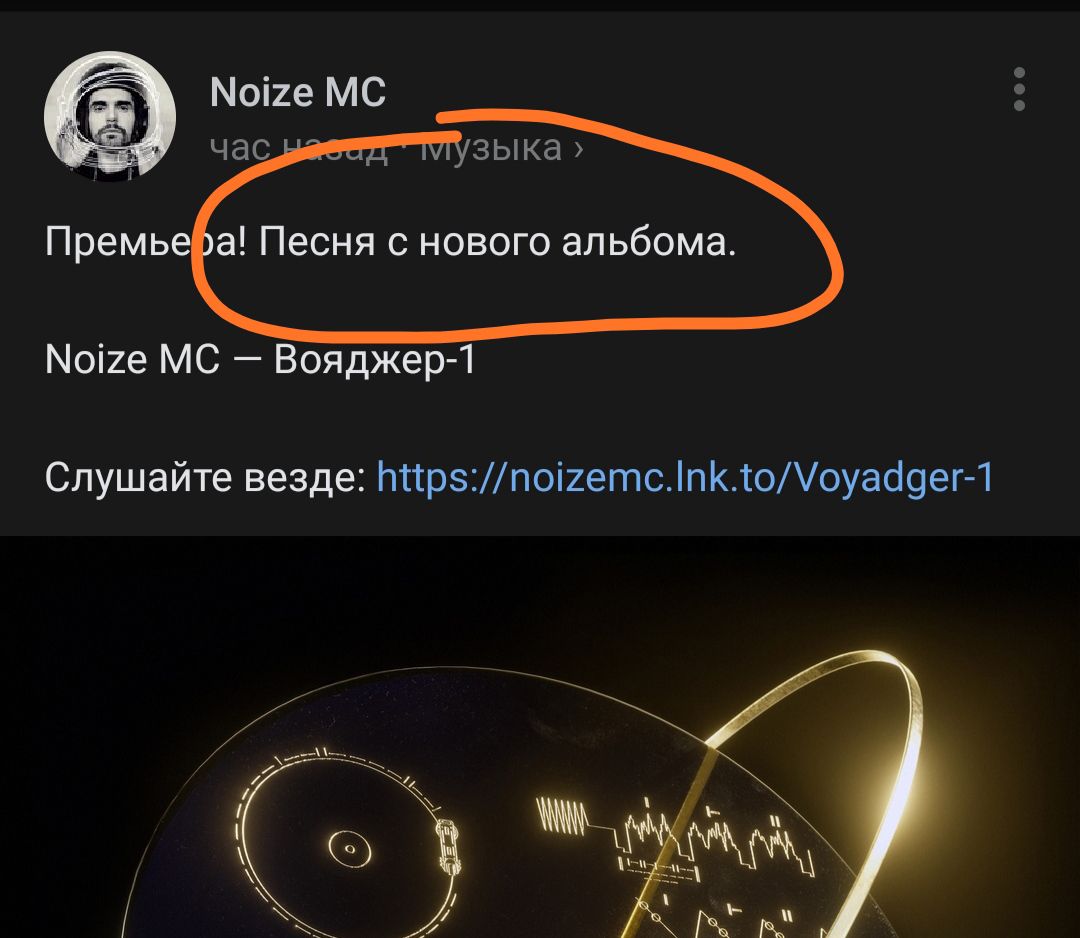This screenshot has height=938, width=1080.
Task: Open the Noize MC profile name
Action: (298, 92)
